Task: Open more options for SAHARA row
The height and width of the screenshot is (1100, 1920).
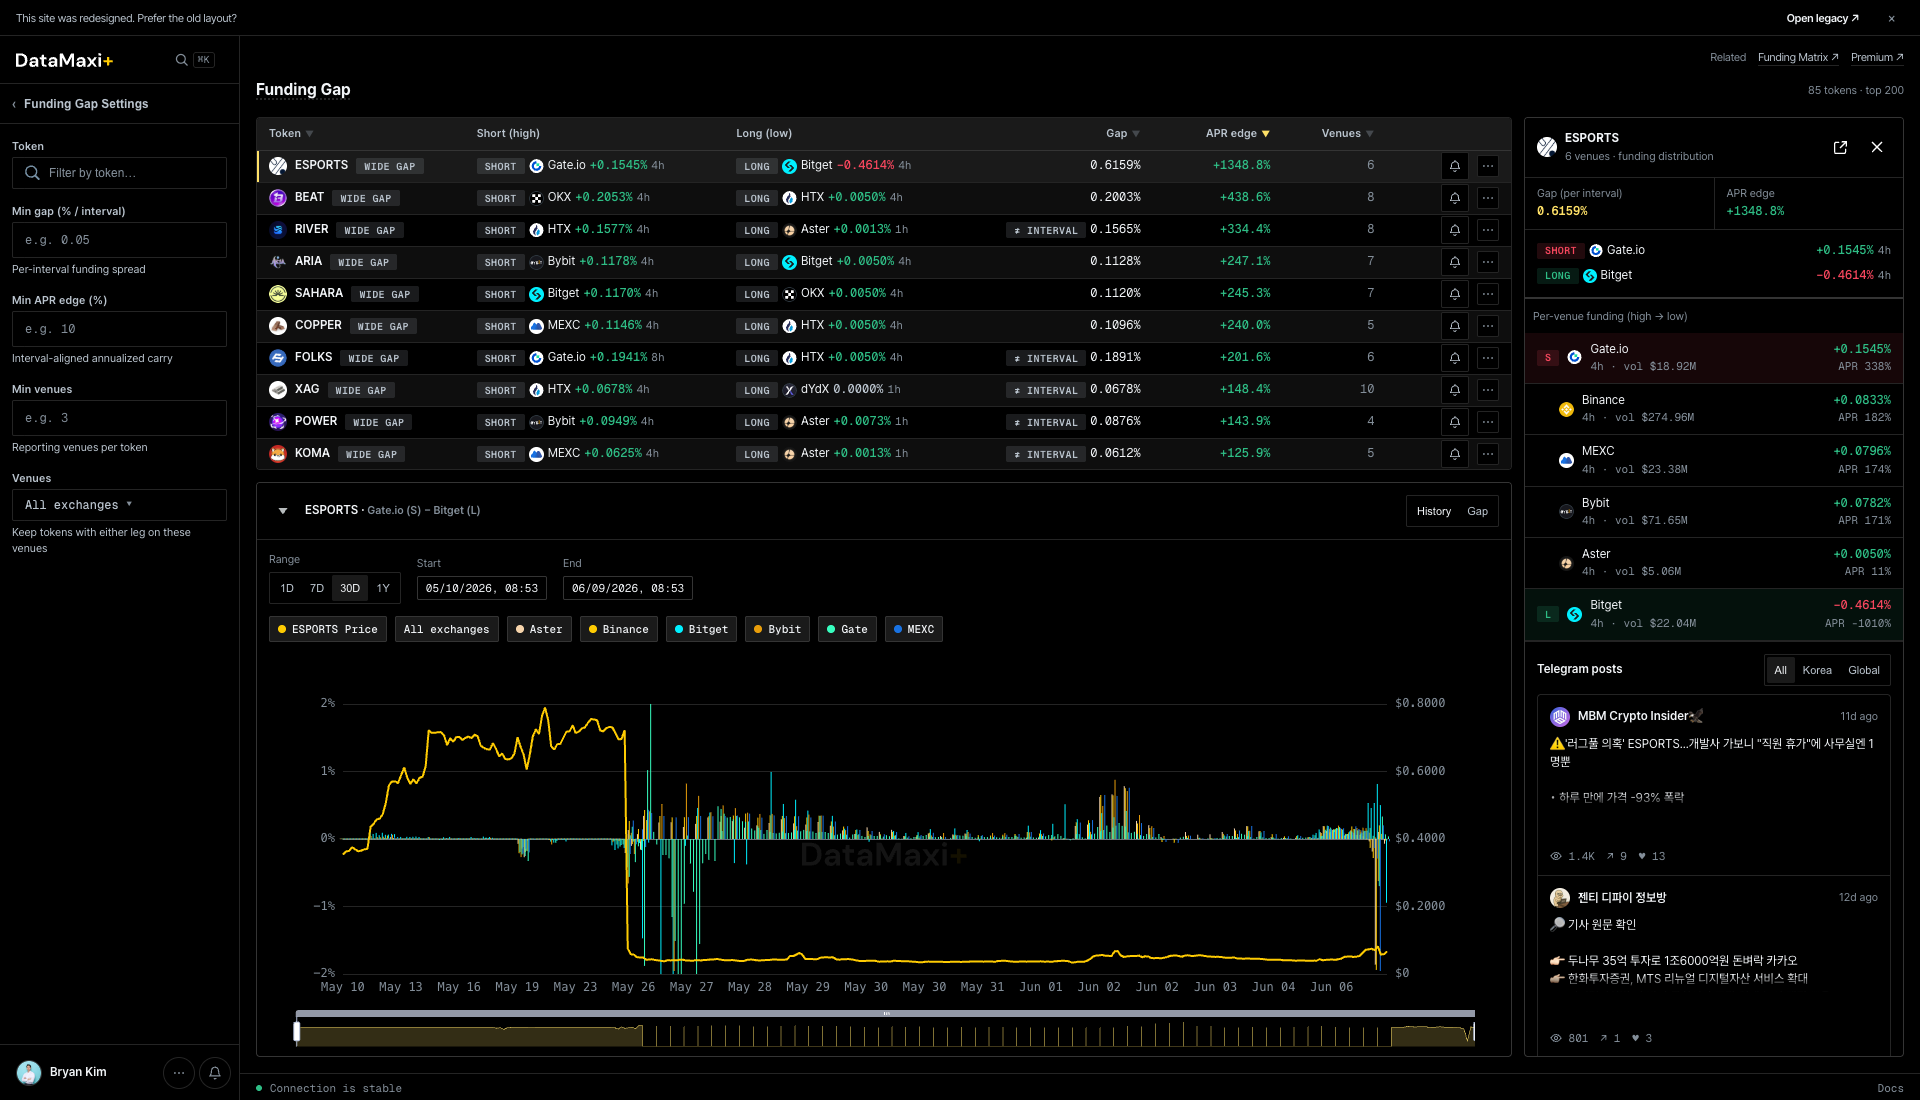Action: click(1488, 294)
